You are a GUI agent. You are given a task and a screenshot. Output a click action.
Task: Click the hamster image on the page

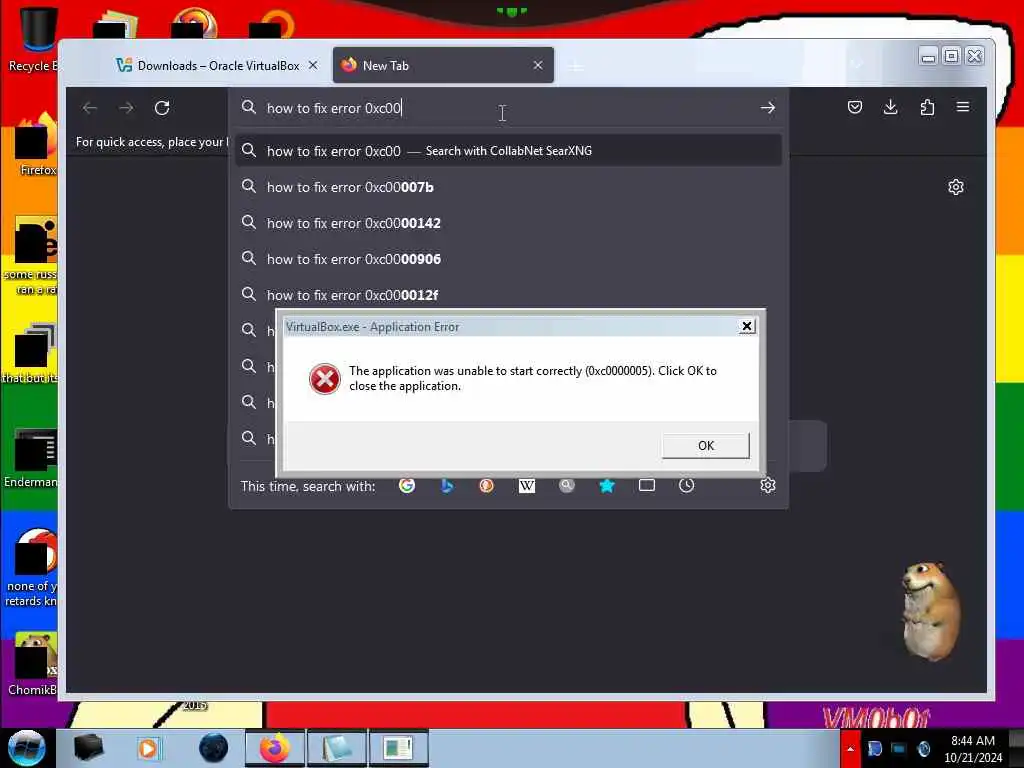click(x=930, y=611)
